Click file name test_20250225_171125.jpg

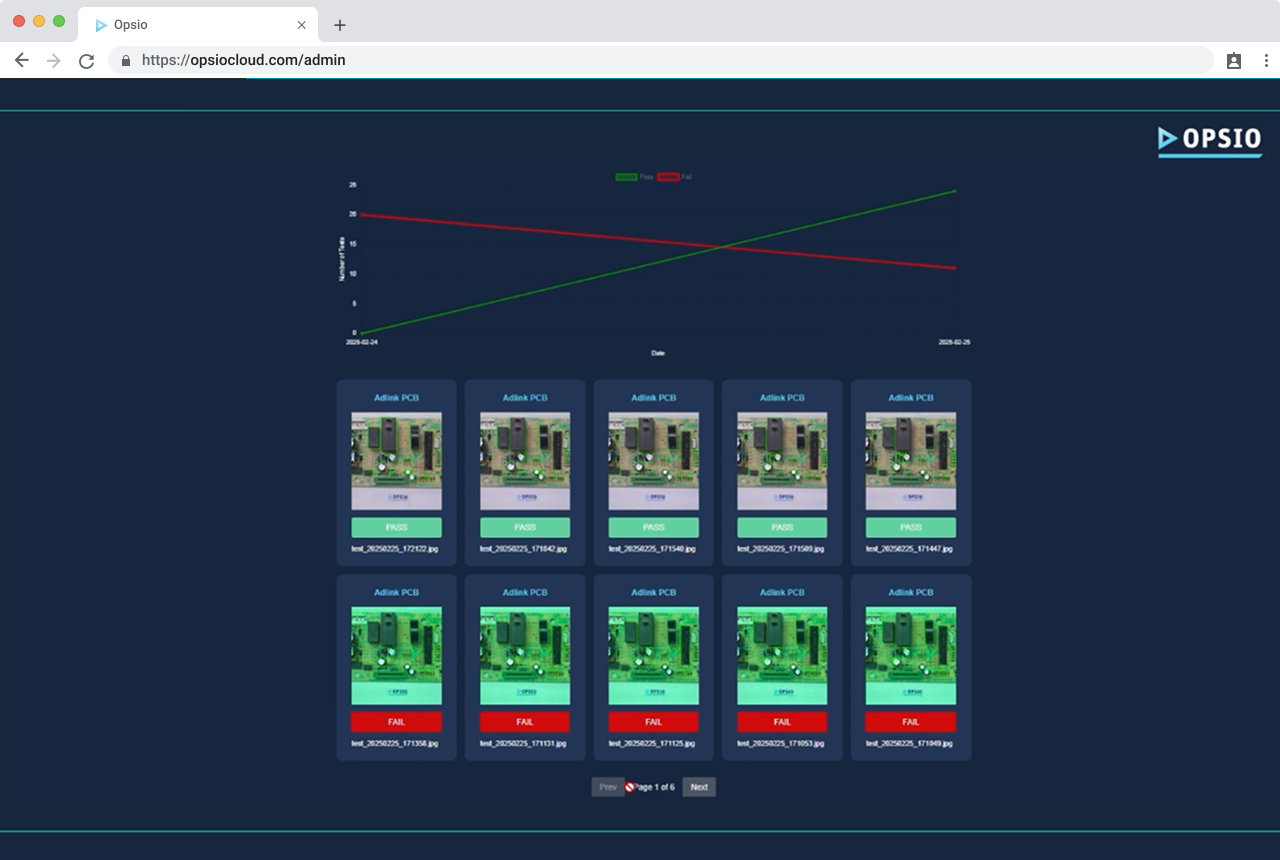click(652, 744)
